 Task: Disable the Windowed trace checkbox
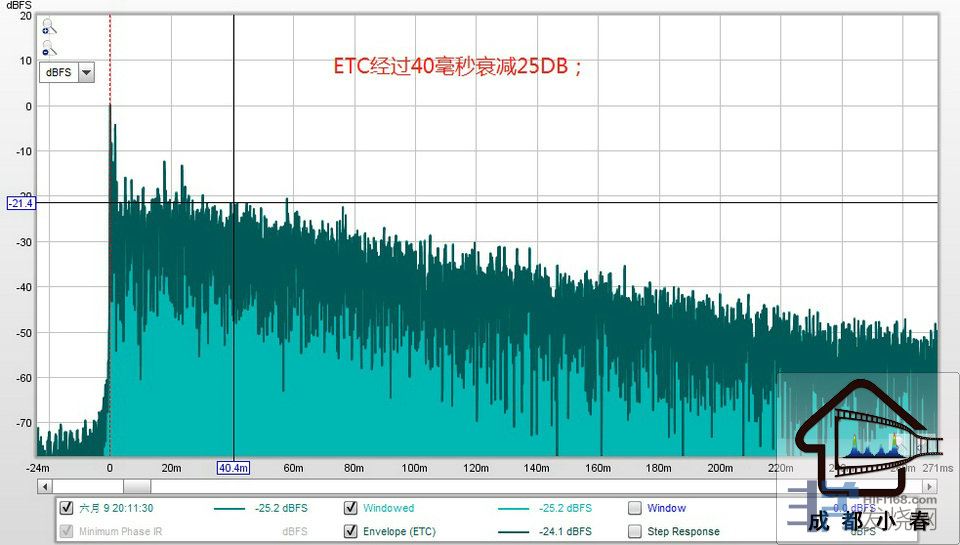pos(351,508)
